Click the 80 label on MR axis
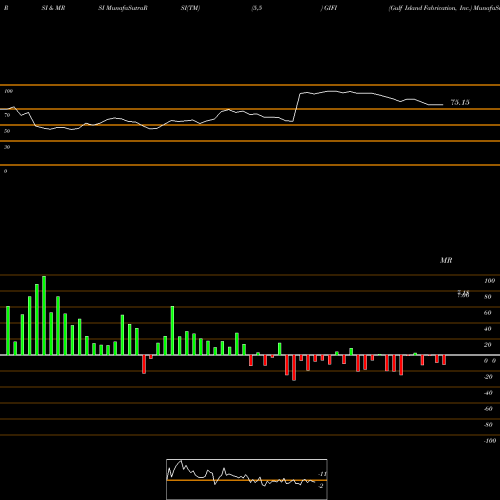The image size is (500, 500). pos(488,297)
